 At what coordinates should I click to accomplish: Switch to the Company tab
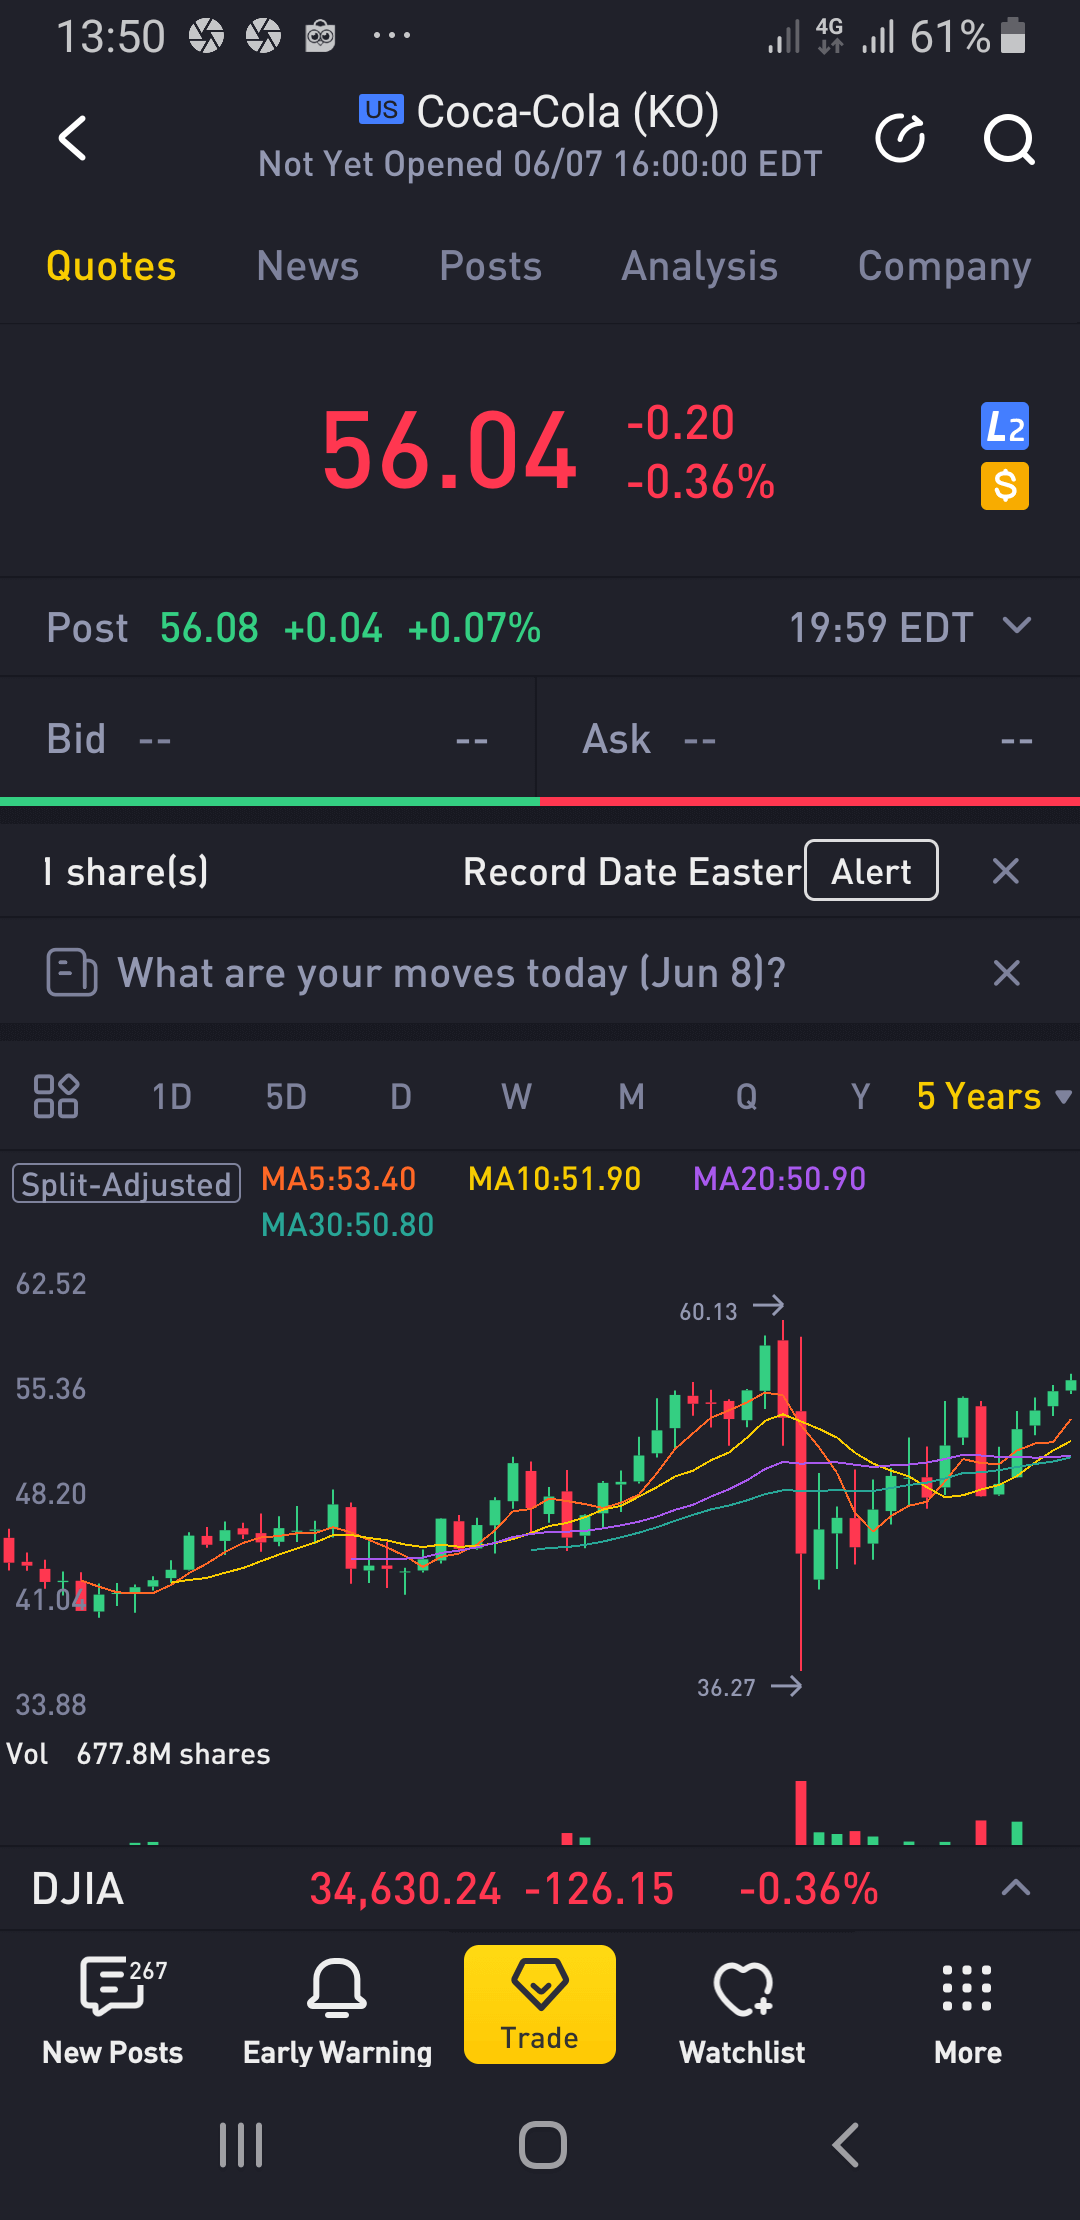point(944,267)
